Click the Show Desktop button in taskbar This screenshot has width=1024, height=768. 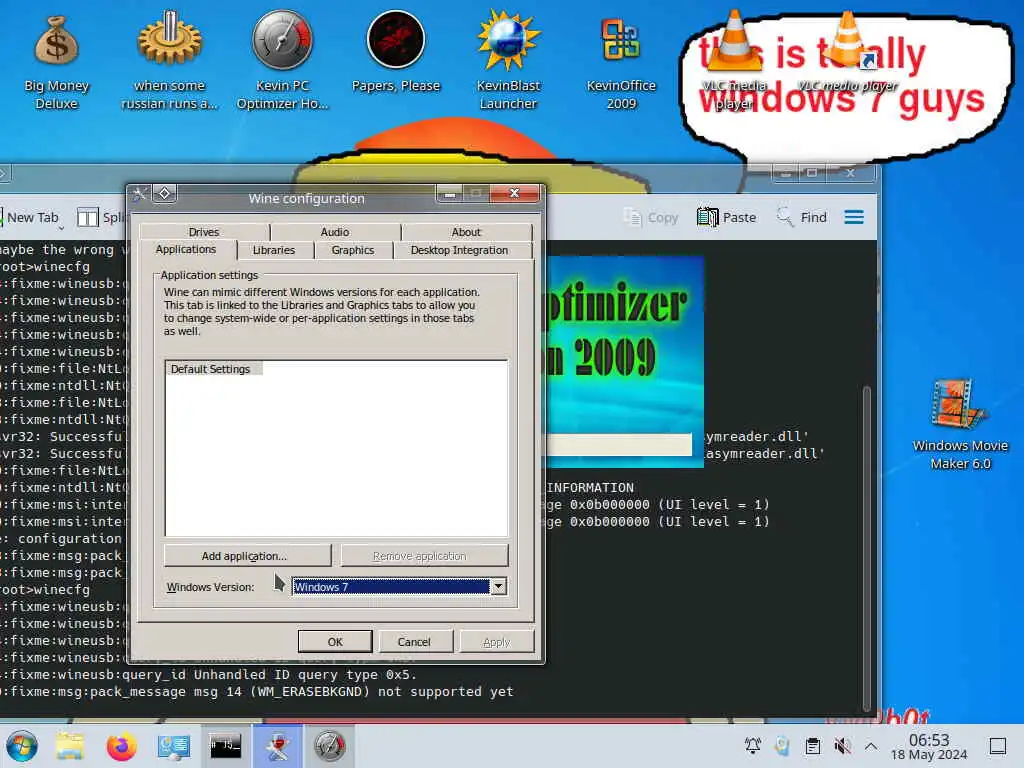(x=998, y=746)
